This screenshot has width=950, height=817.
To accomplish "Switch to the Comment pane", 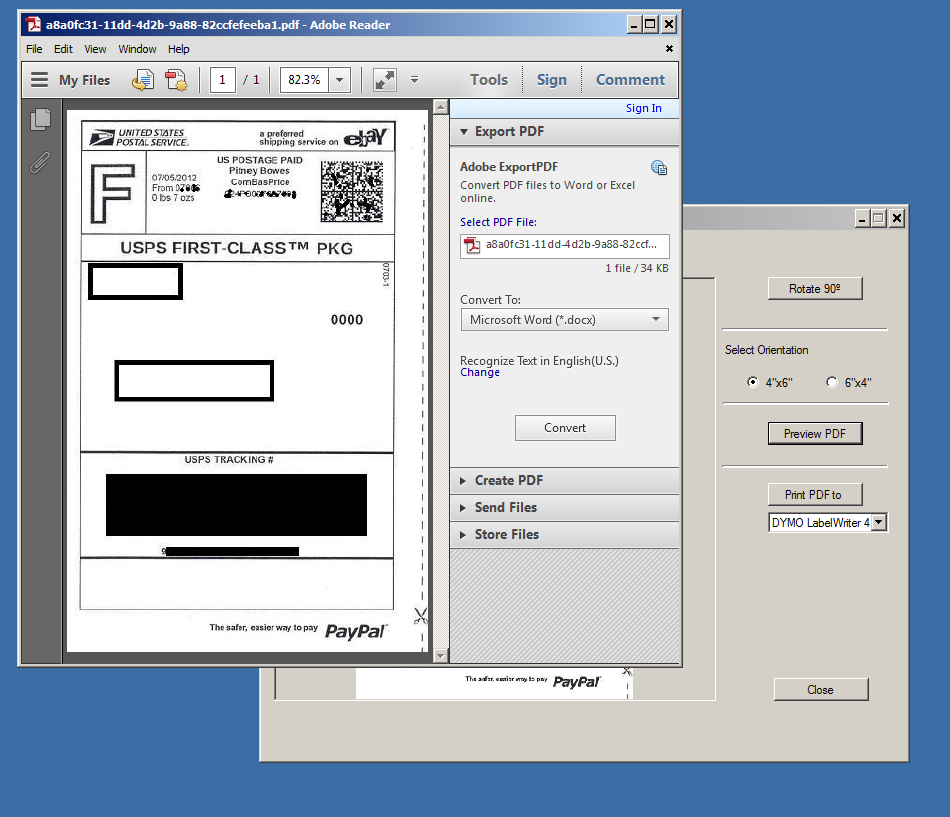I will coord(630,80).
